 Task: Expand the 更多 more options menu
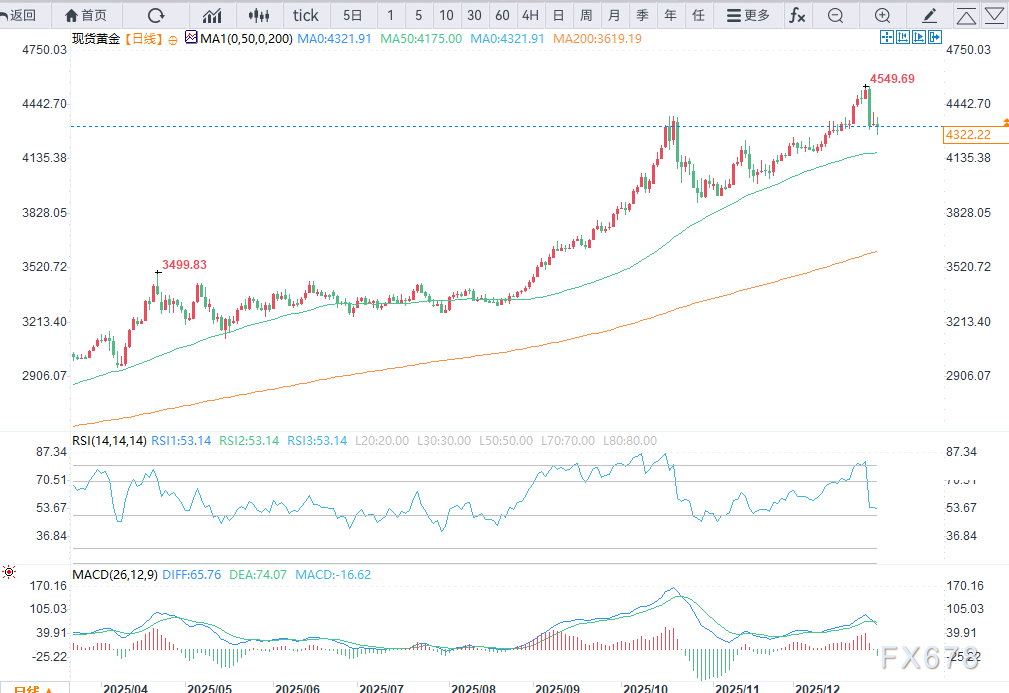tap(746, 15)
